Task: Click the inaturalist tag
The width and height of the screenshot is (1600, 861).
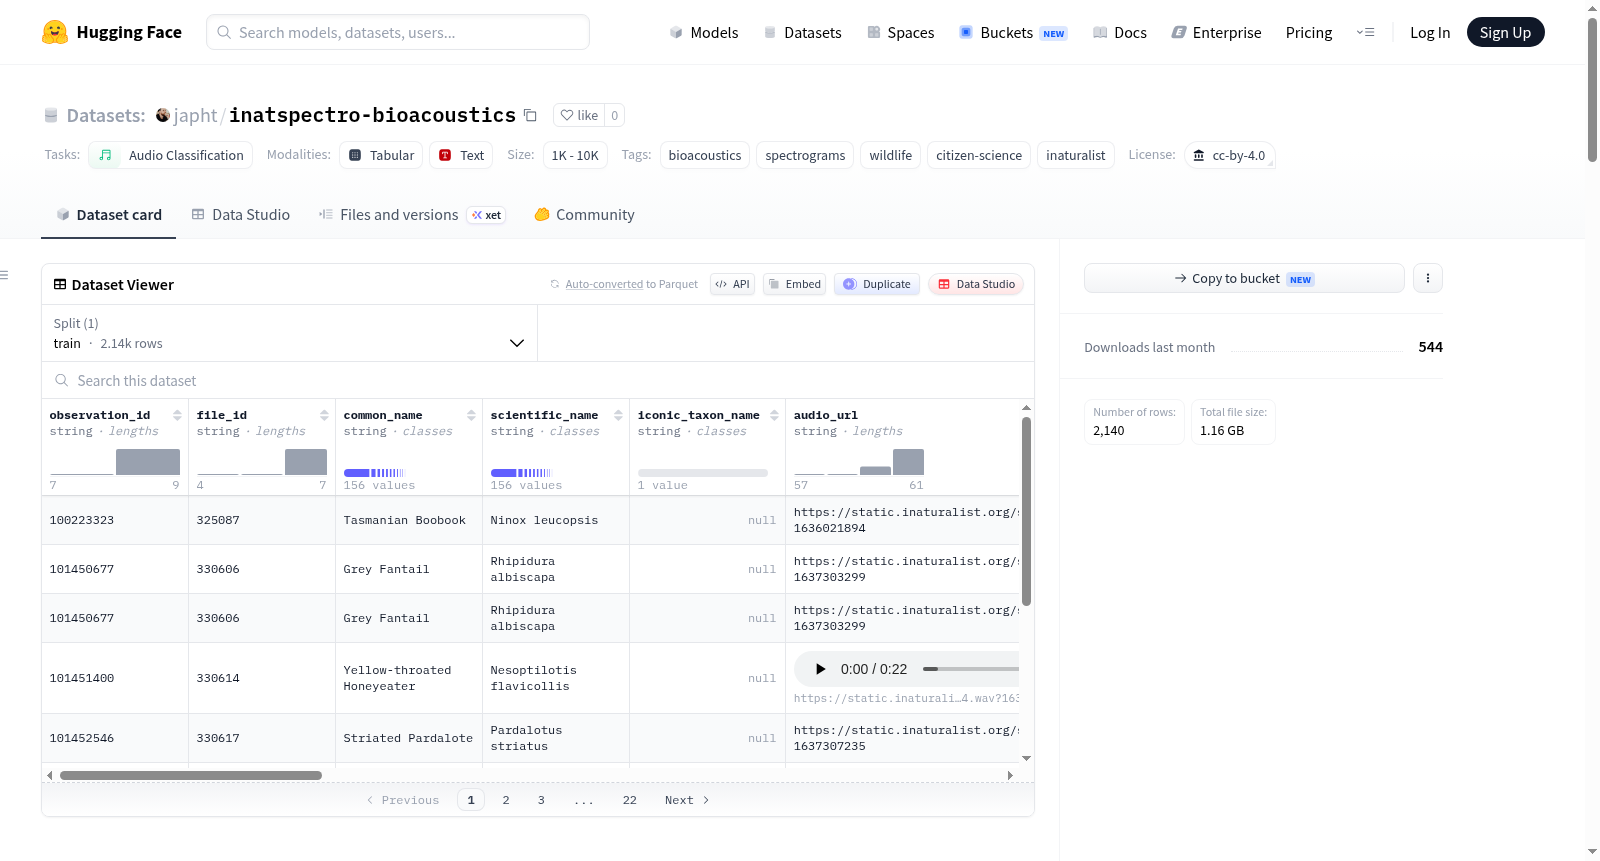Action: 1075,155
